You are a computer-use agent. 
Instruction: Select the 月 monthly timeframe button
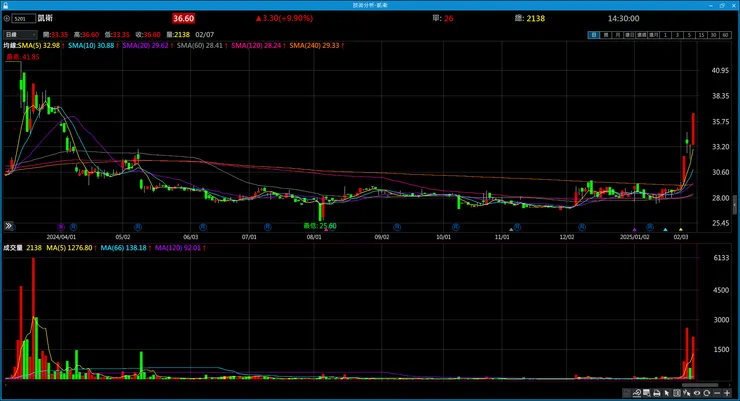tap(618, 35)
